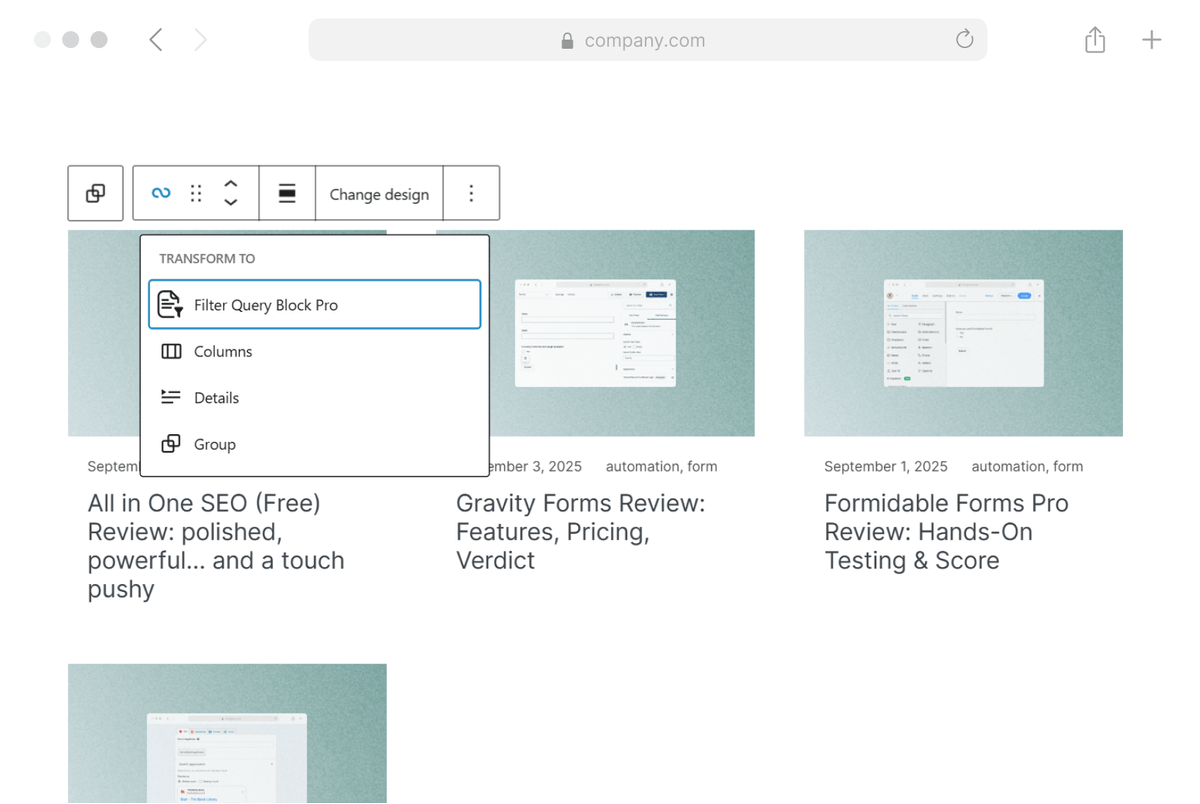Click Formidable Forms post's automation category
Screen dimensions: 1200x804
[x=1008, y=466]
